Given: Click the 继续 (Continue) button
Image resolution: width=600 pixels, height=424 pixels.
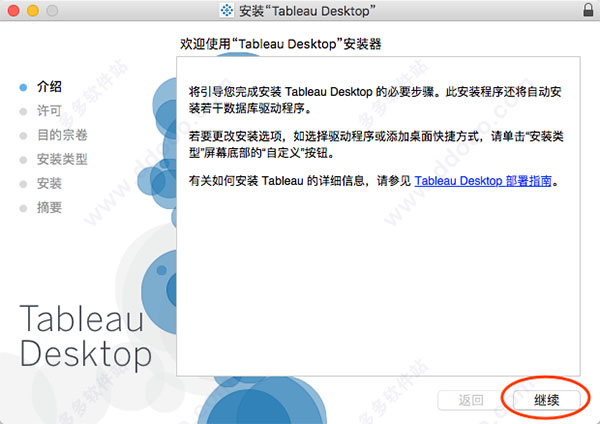Looking at the screenshot, I should 546,400.
